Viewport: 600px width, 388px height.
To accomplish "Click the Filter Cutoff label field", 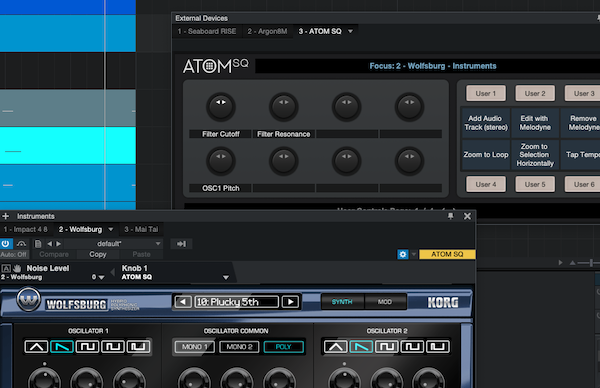I will click(x=220, y=134).
